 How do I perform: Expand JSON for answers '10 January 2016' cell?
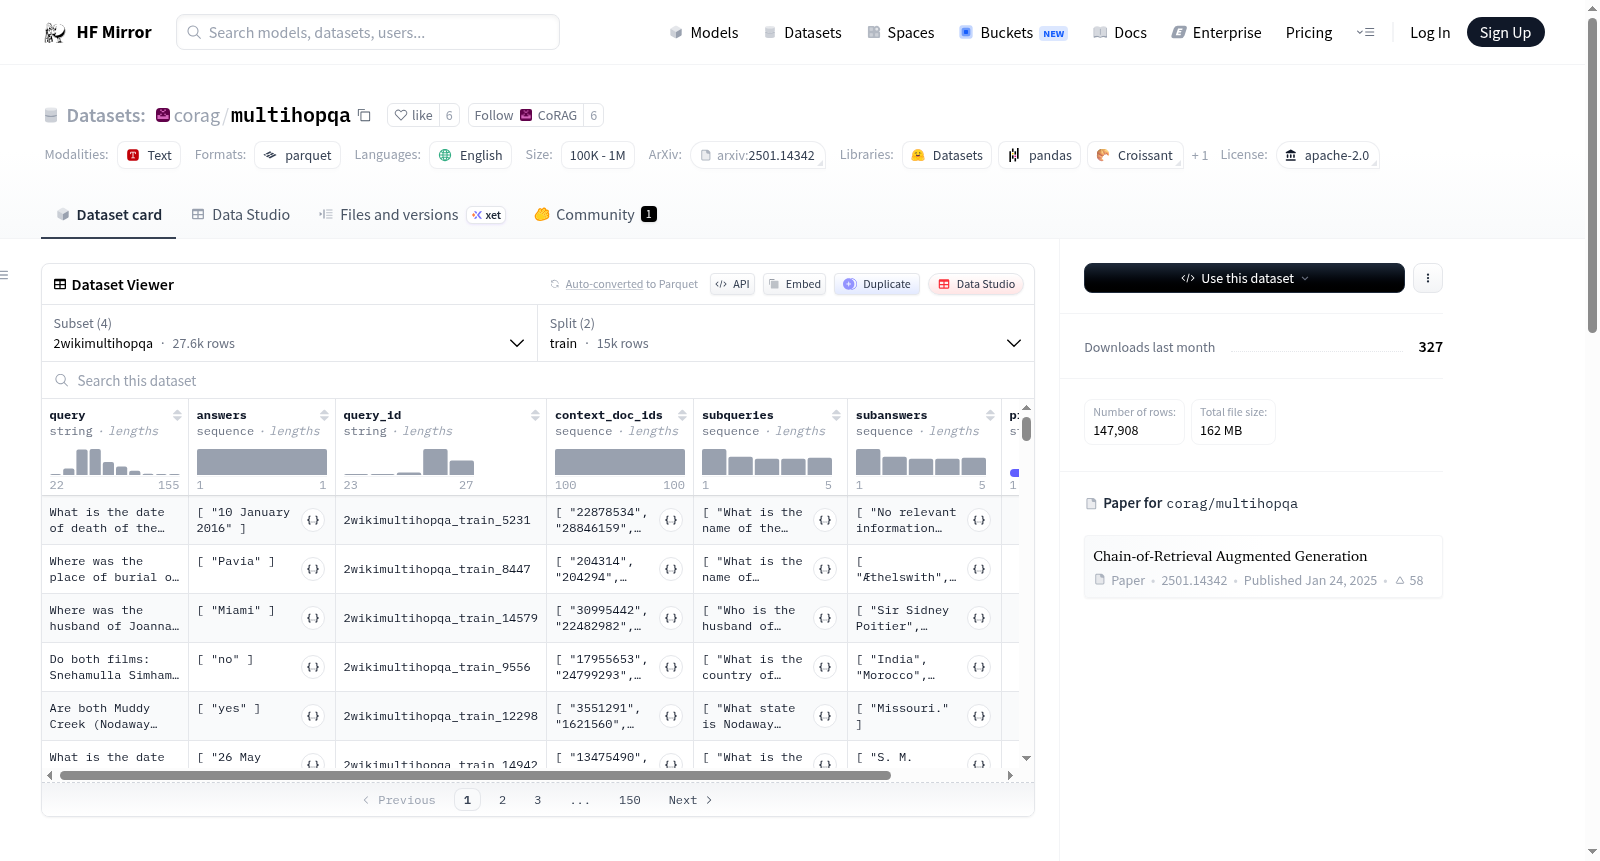click(313, 520)
